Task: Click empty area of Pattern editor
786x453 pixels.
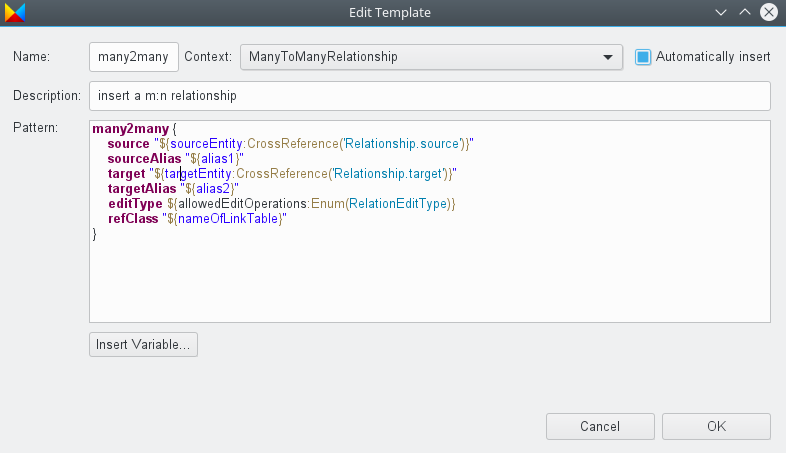Action: [430, 281]
